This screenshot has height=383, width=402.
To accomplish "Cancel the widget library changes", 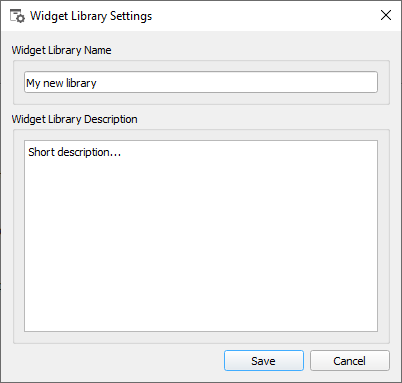I will [350, 360].
